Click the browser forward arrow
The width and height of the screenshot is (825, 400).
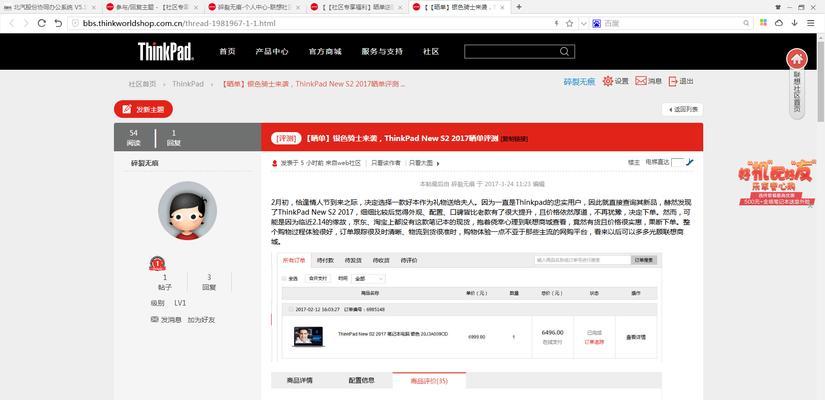(x=26, y=23)
